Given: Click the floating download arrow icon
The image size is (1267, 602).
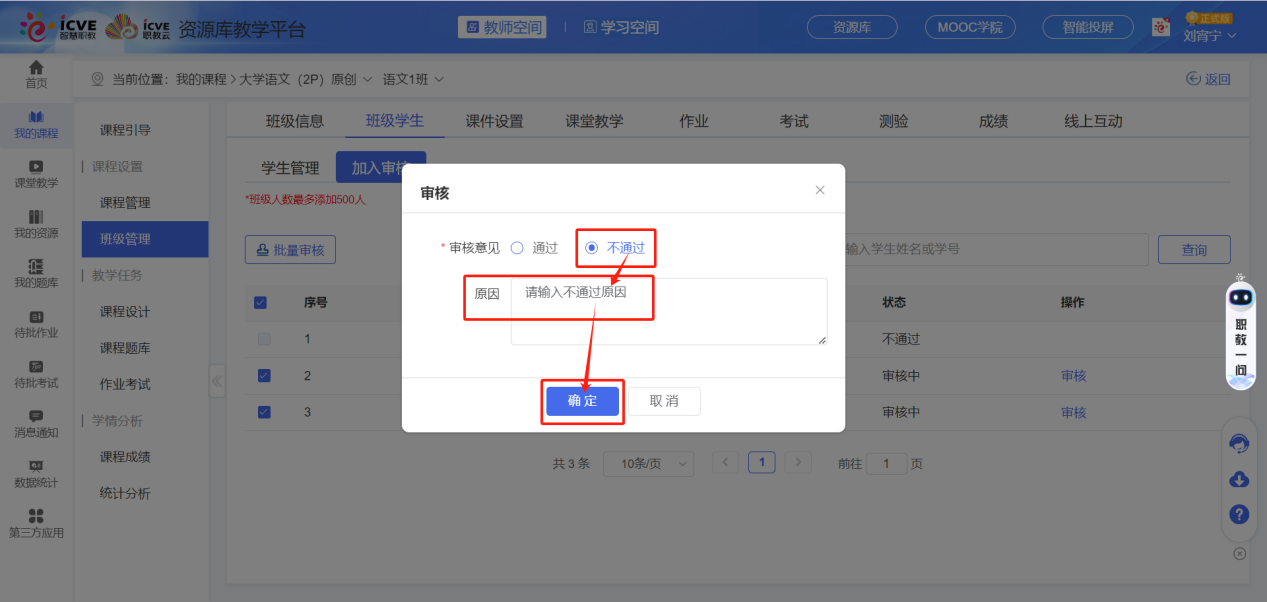Looking at the screenshot, I should click(1239, 479).
